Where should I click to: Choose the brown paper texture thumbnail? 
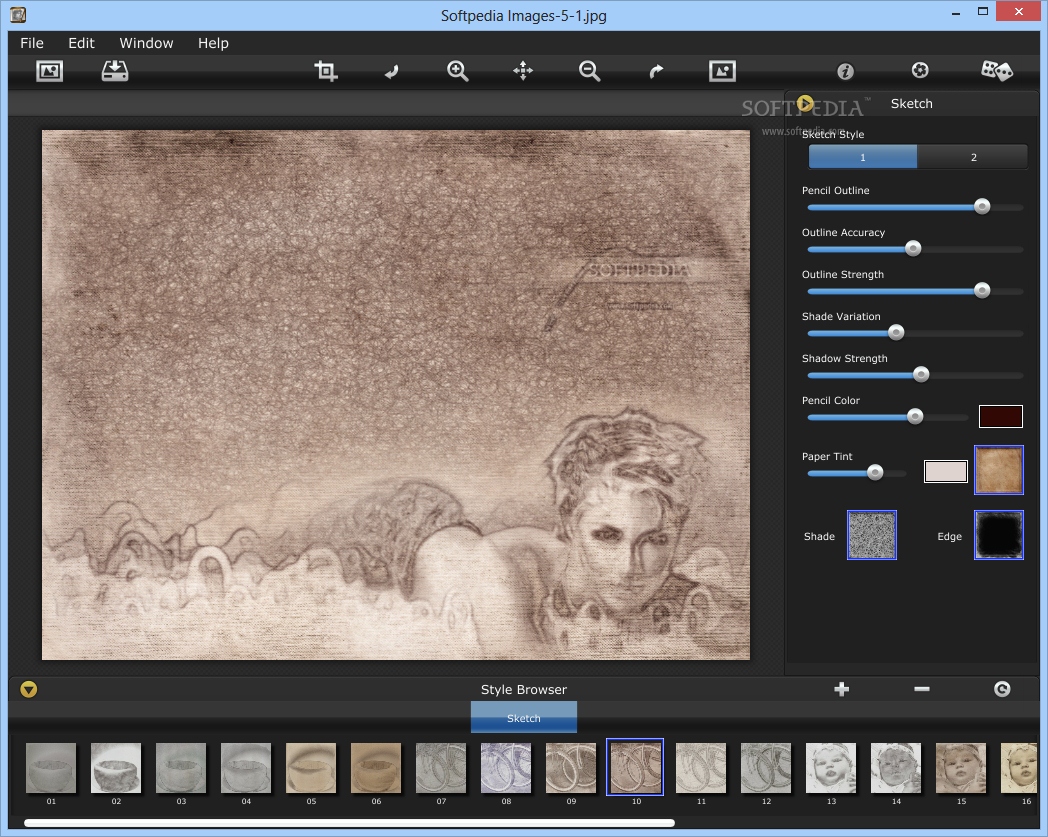999,470
